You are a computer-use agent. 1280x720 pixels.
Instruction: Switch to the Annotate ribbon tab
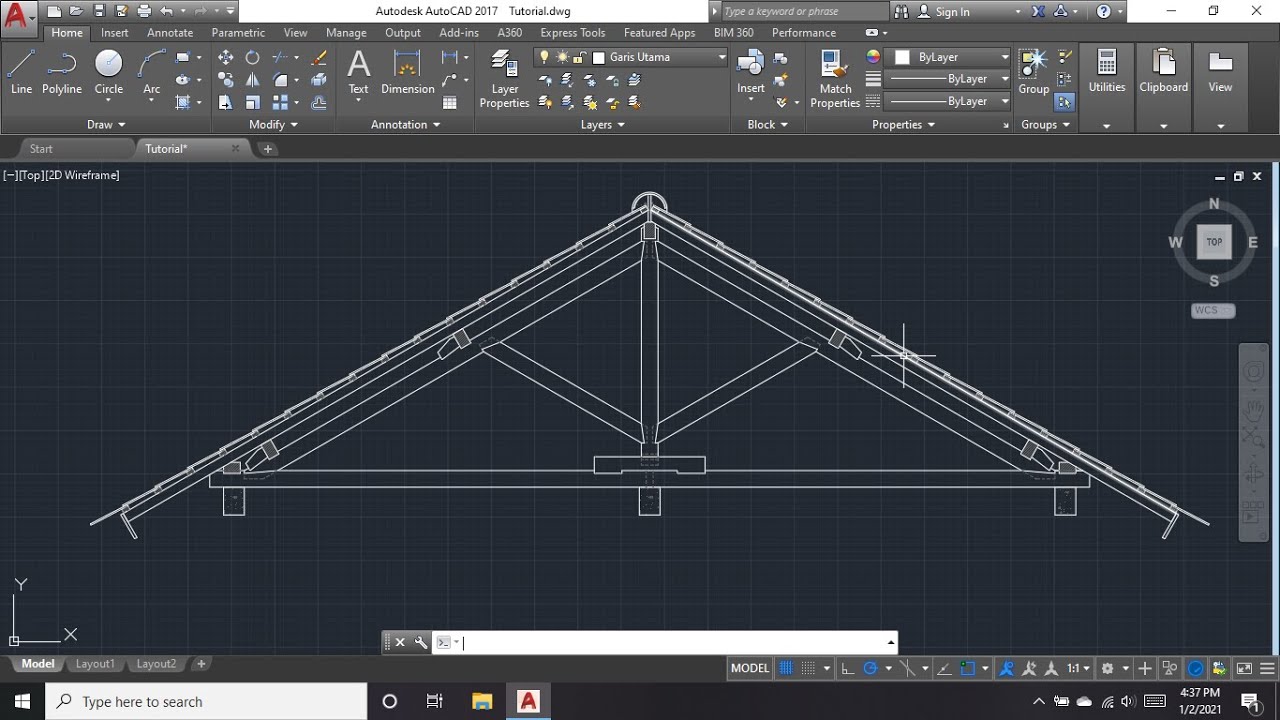tap(170, 33)
